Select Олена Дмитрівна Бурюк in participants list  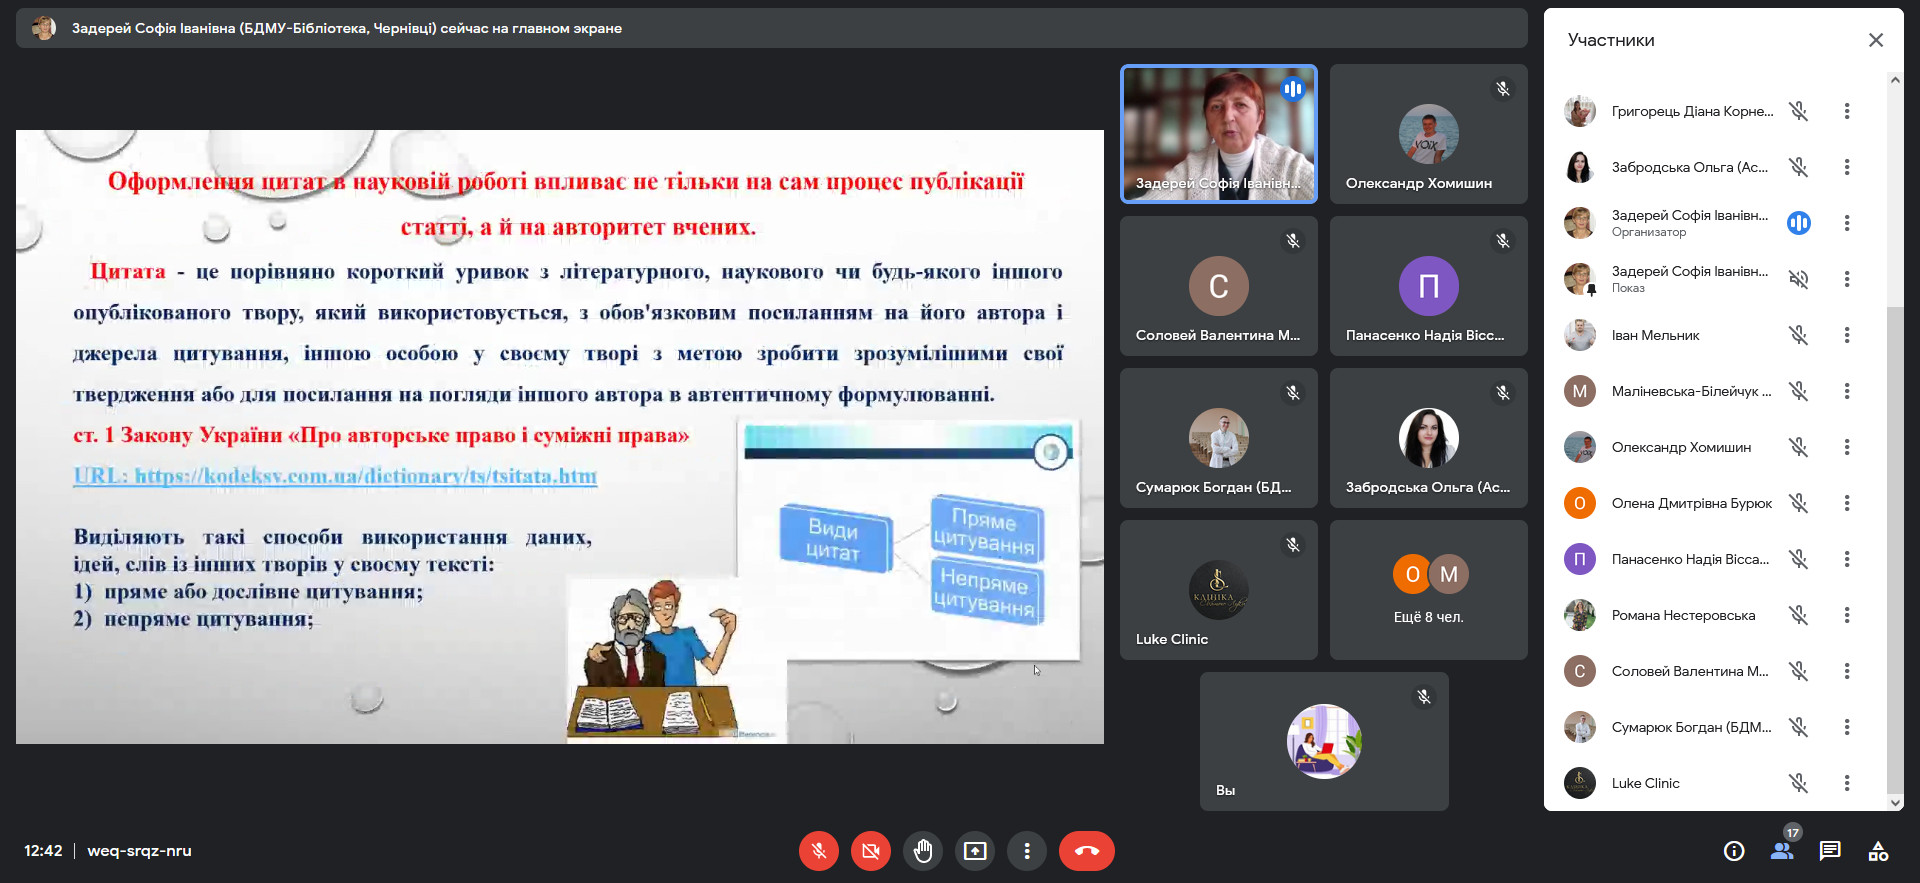[1690, 503]
